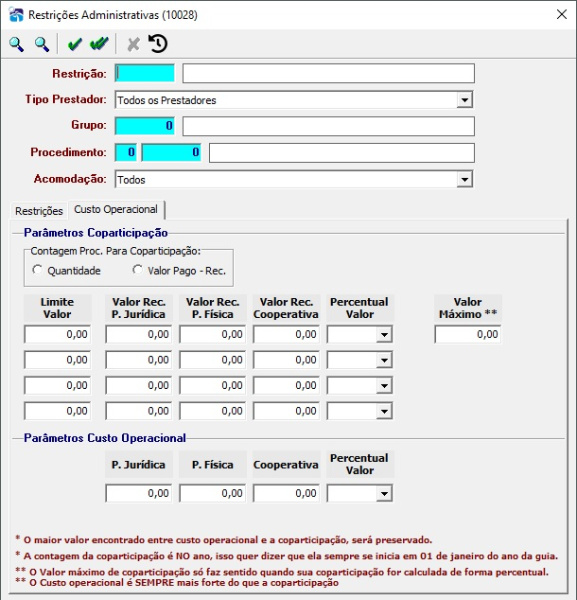Open first row Percentual Valor dropdown in Coparticipação
Image resolution: width=577 pixels, height=600 pixels.
[384, 335]
